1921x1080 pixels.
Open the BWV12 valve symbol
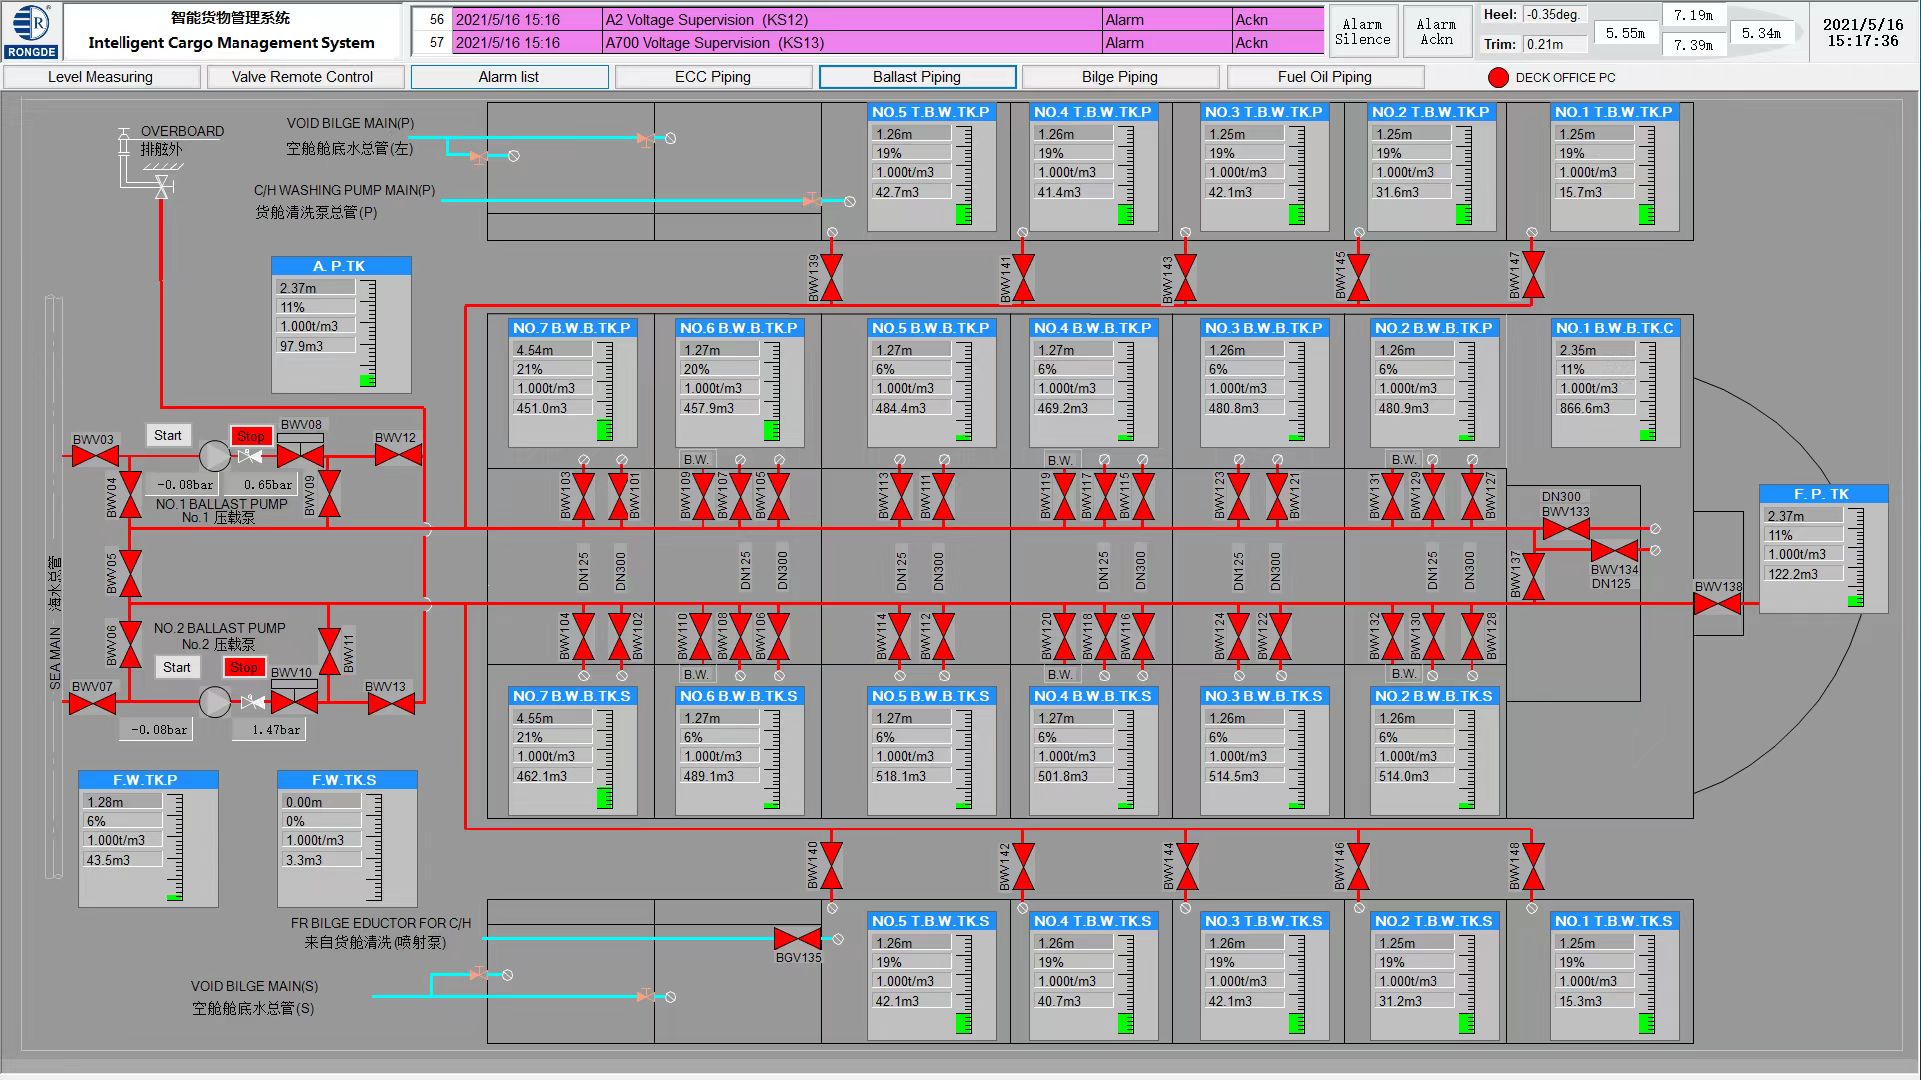[x=398, y=456]
